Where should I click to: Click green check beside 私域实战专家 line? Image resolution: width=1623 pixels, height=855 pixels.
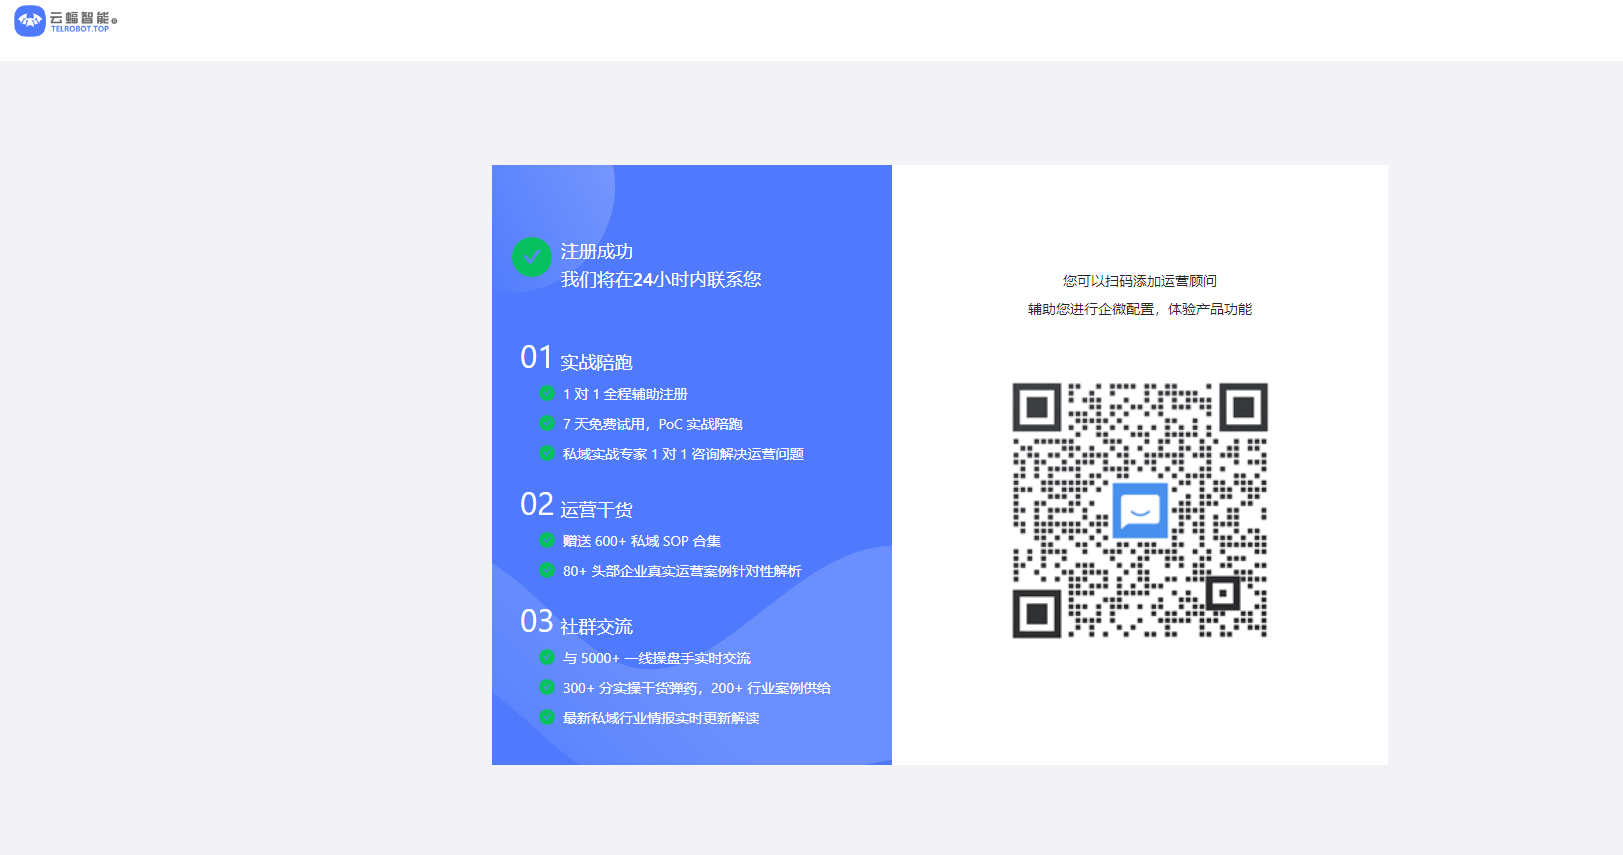click(x=547, y=453)
